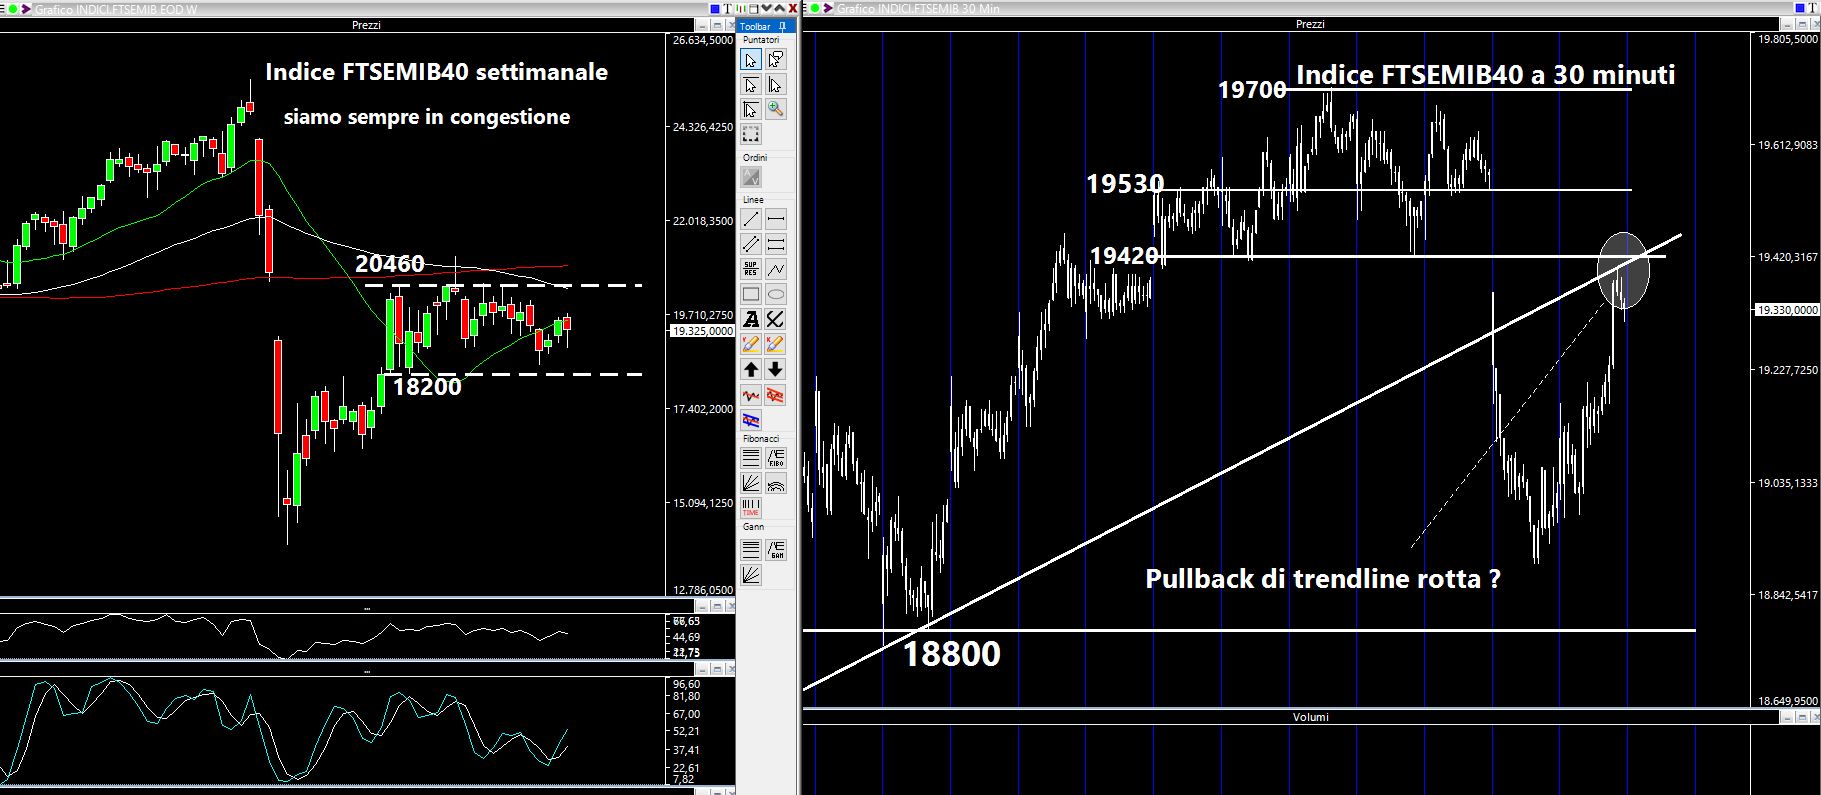Open the purple arrow menu on 30 Min chart

(x=827, y=8)
